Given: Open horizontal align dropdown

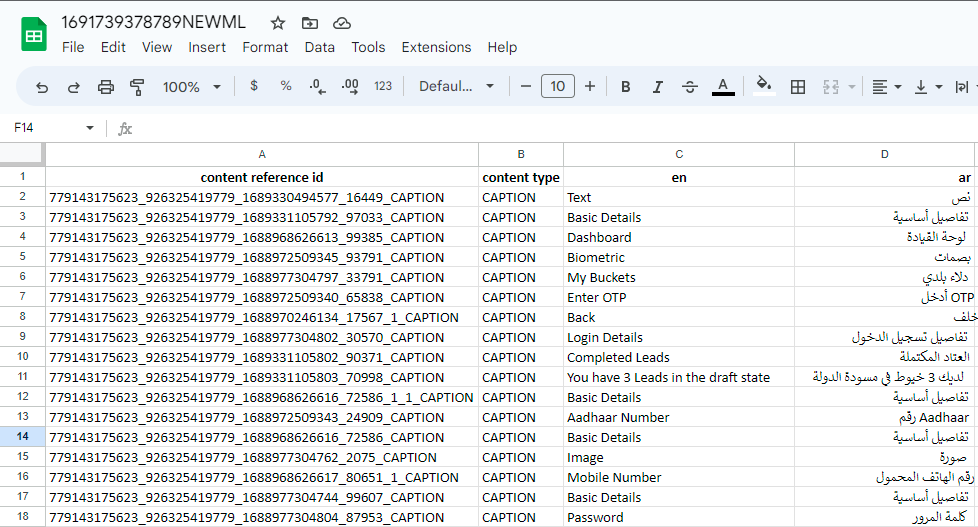Looking at the screenshot, I should (x=886, y=87).
